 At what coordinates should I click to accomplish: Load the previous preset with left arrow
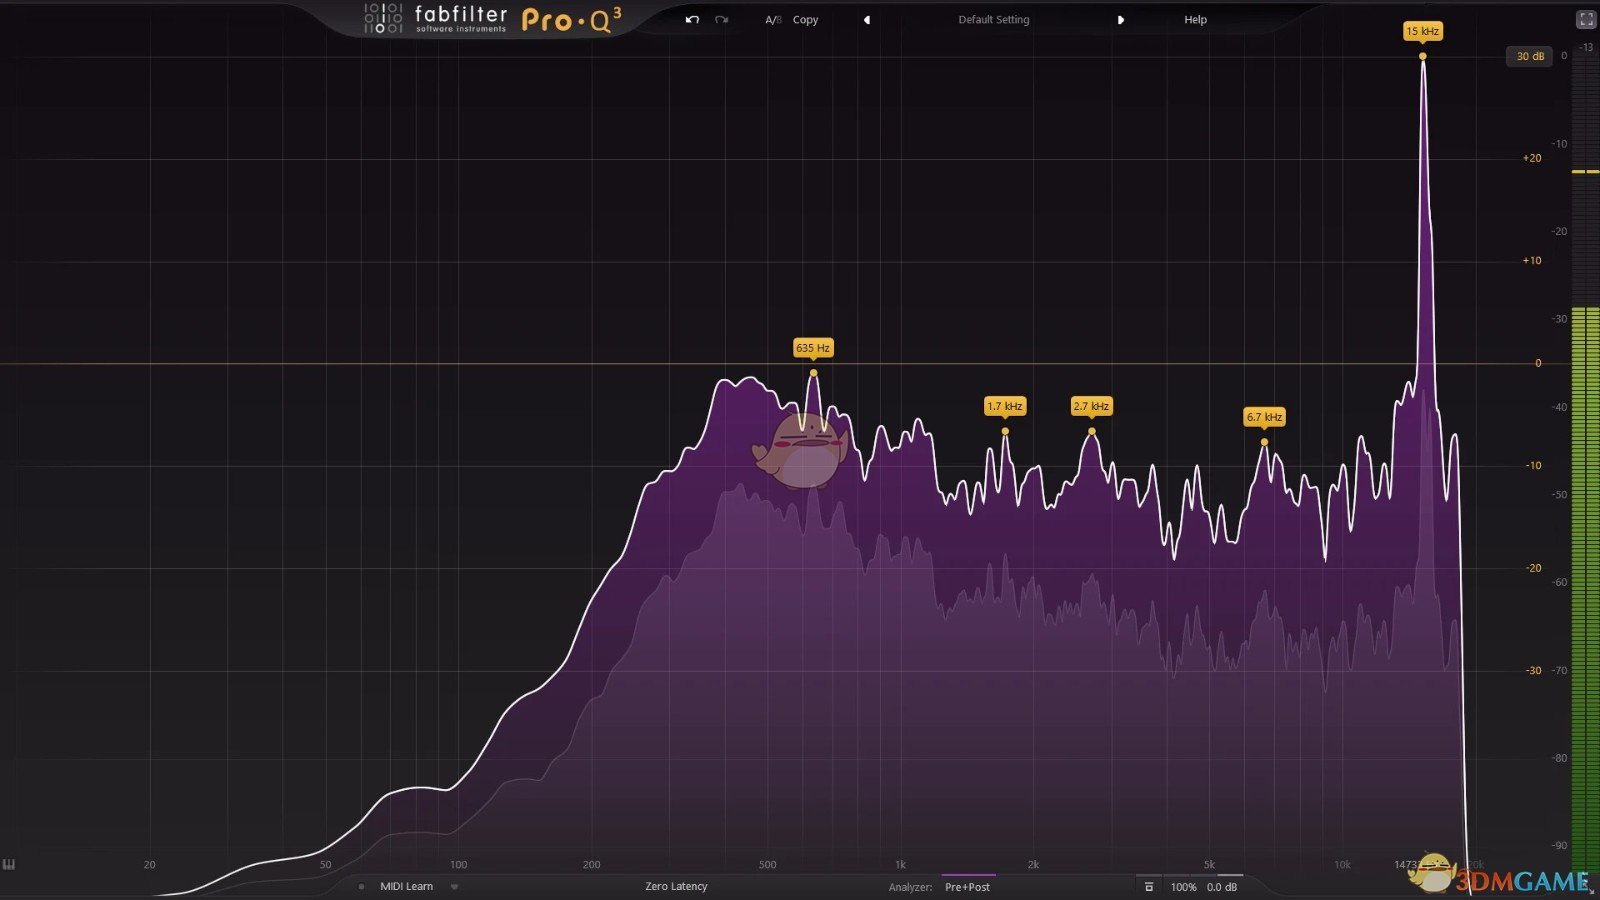(867, 20)
